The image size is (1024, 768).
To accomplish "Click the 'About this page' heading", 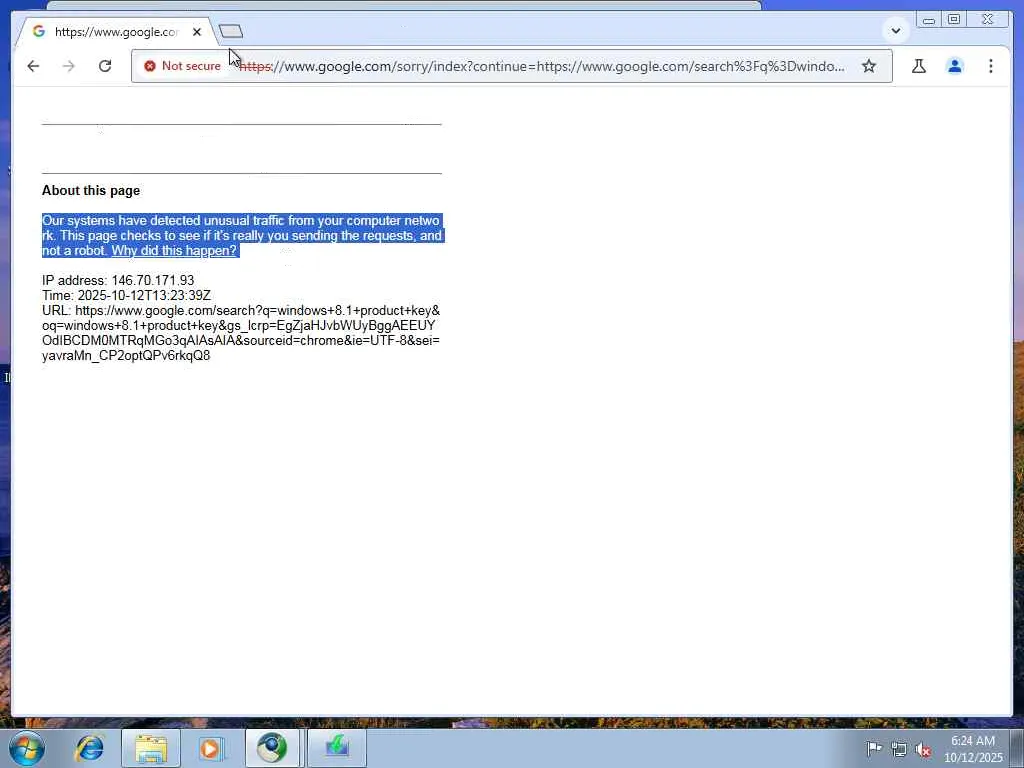I will tap(91, 191).
